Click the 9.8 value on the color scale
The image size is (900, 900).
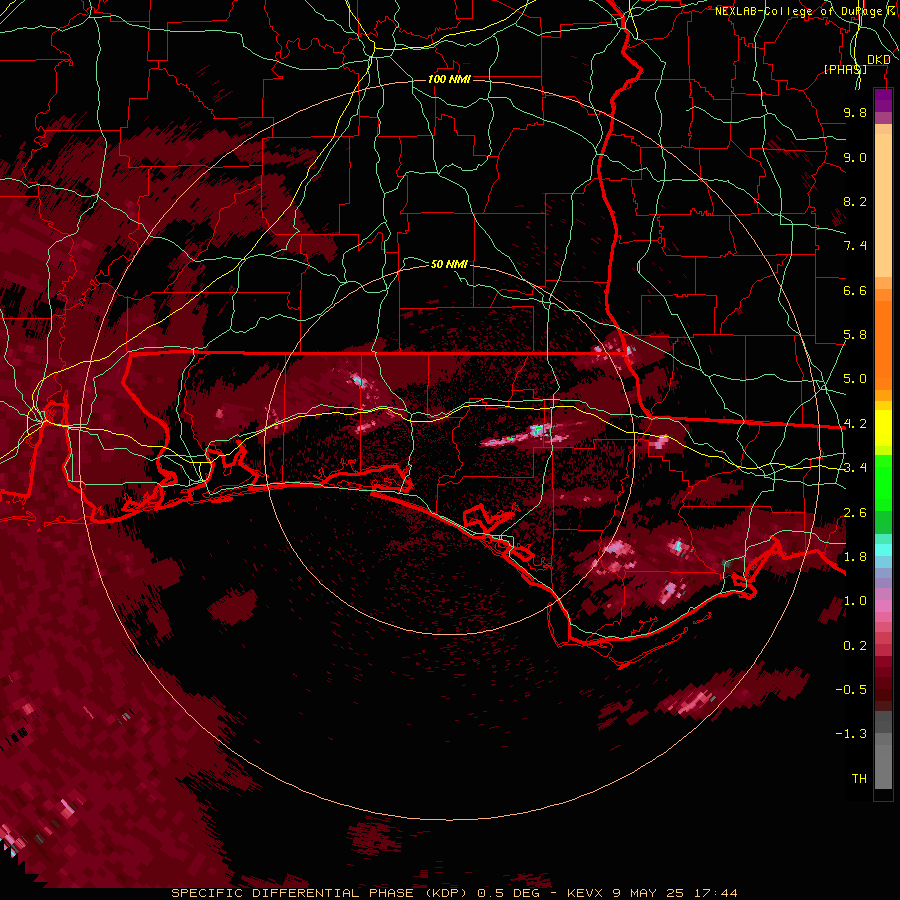(855, 112)
